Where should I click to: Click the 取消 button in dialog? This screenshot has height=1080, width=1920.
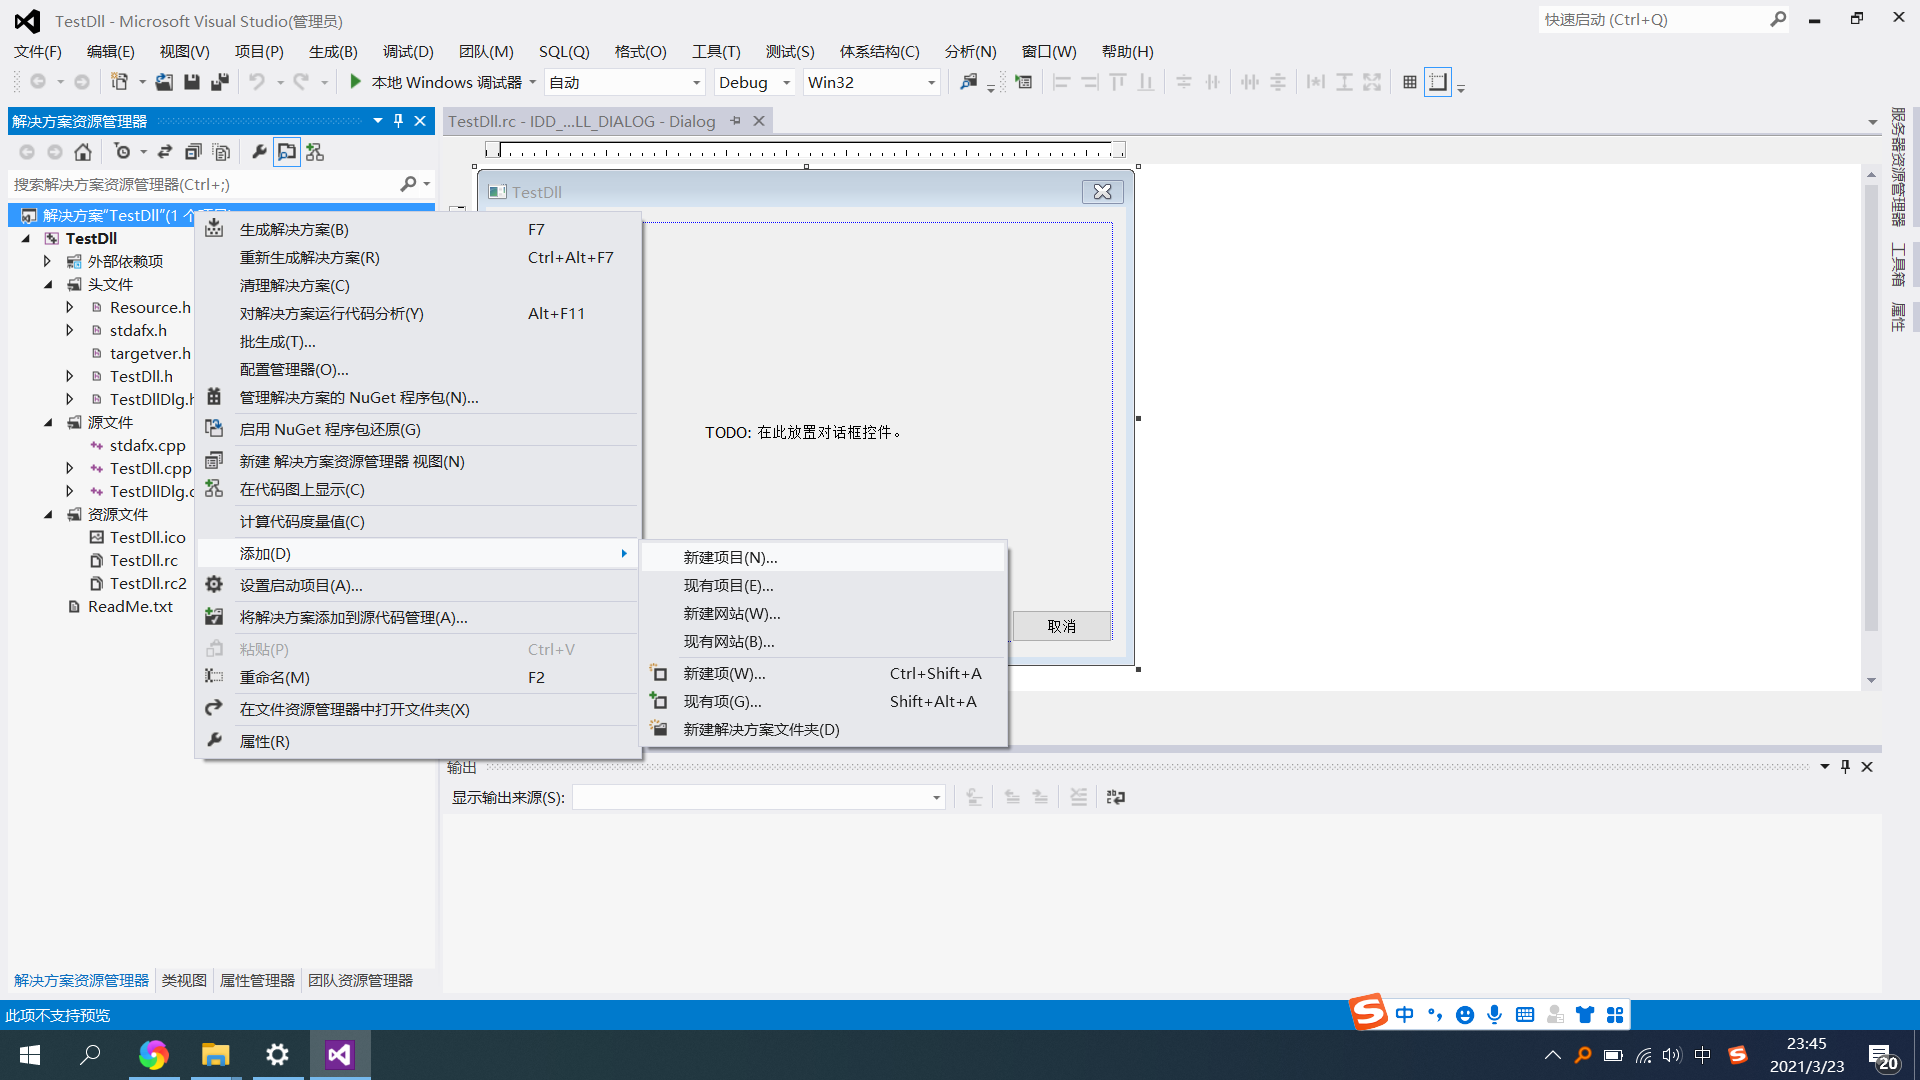click(1061, 626)
